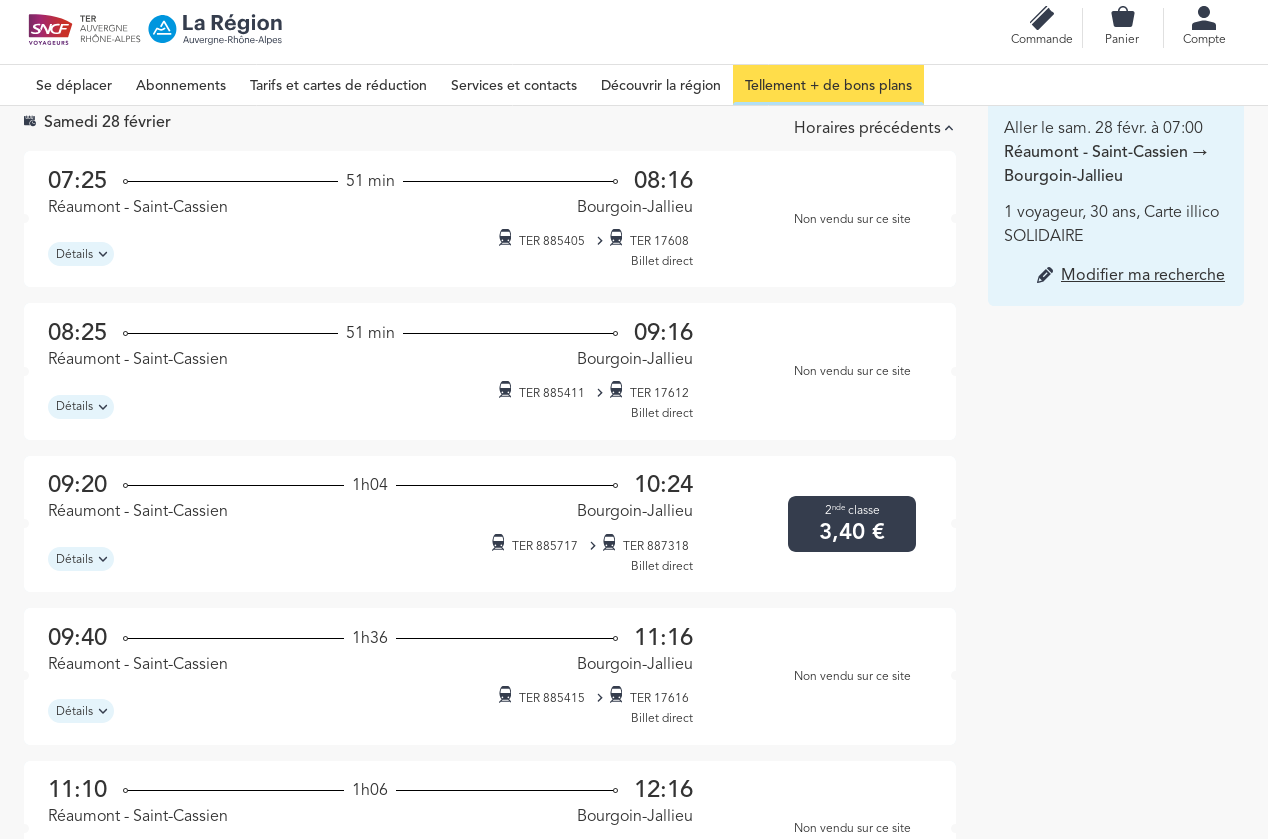Open Tarifs et cartes de réduction menu

tap(338, 86)
